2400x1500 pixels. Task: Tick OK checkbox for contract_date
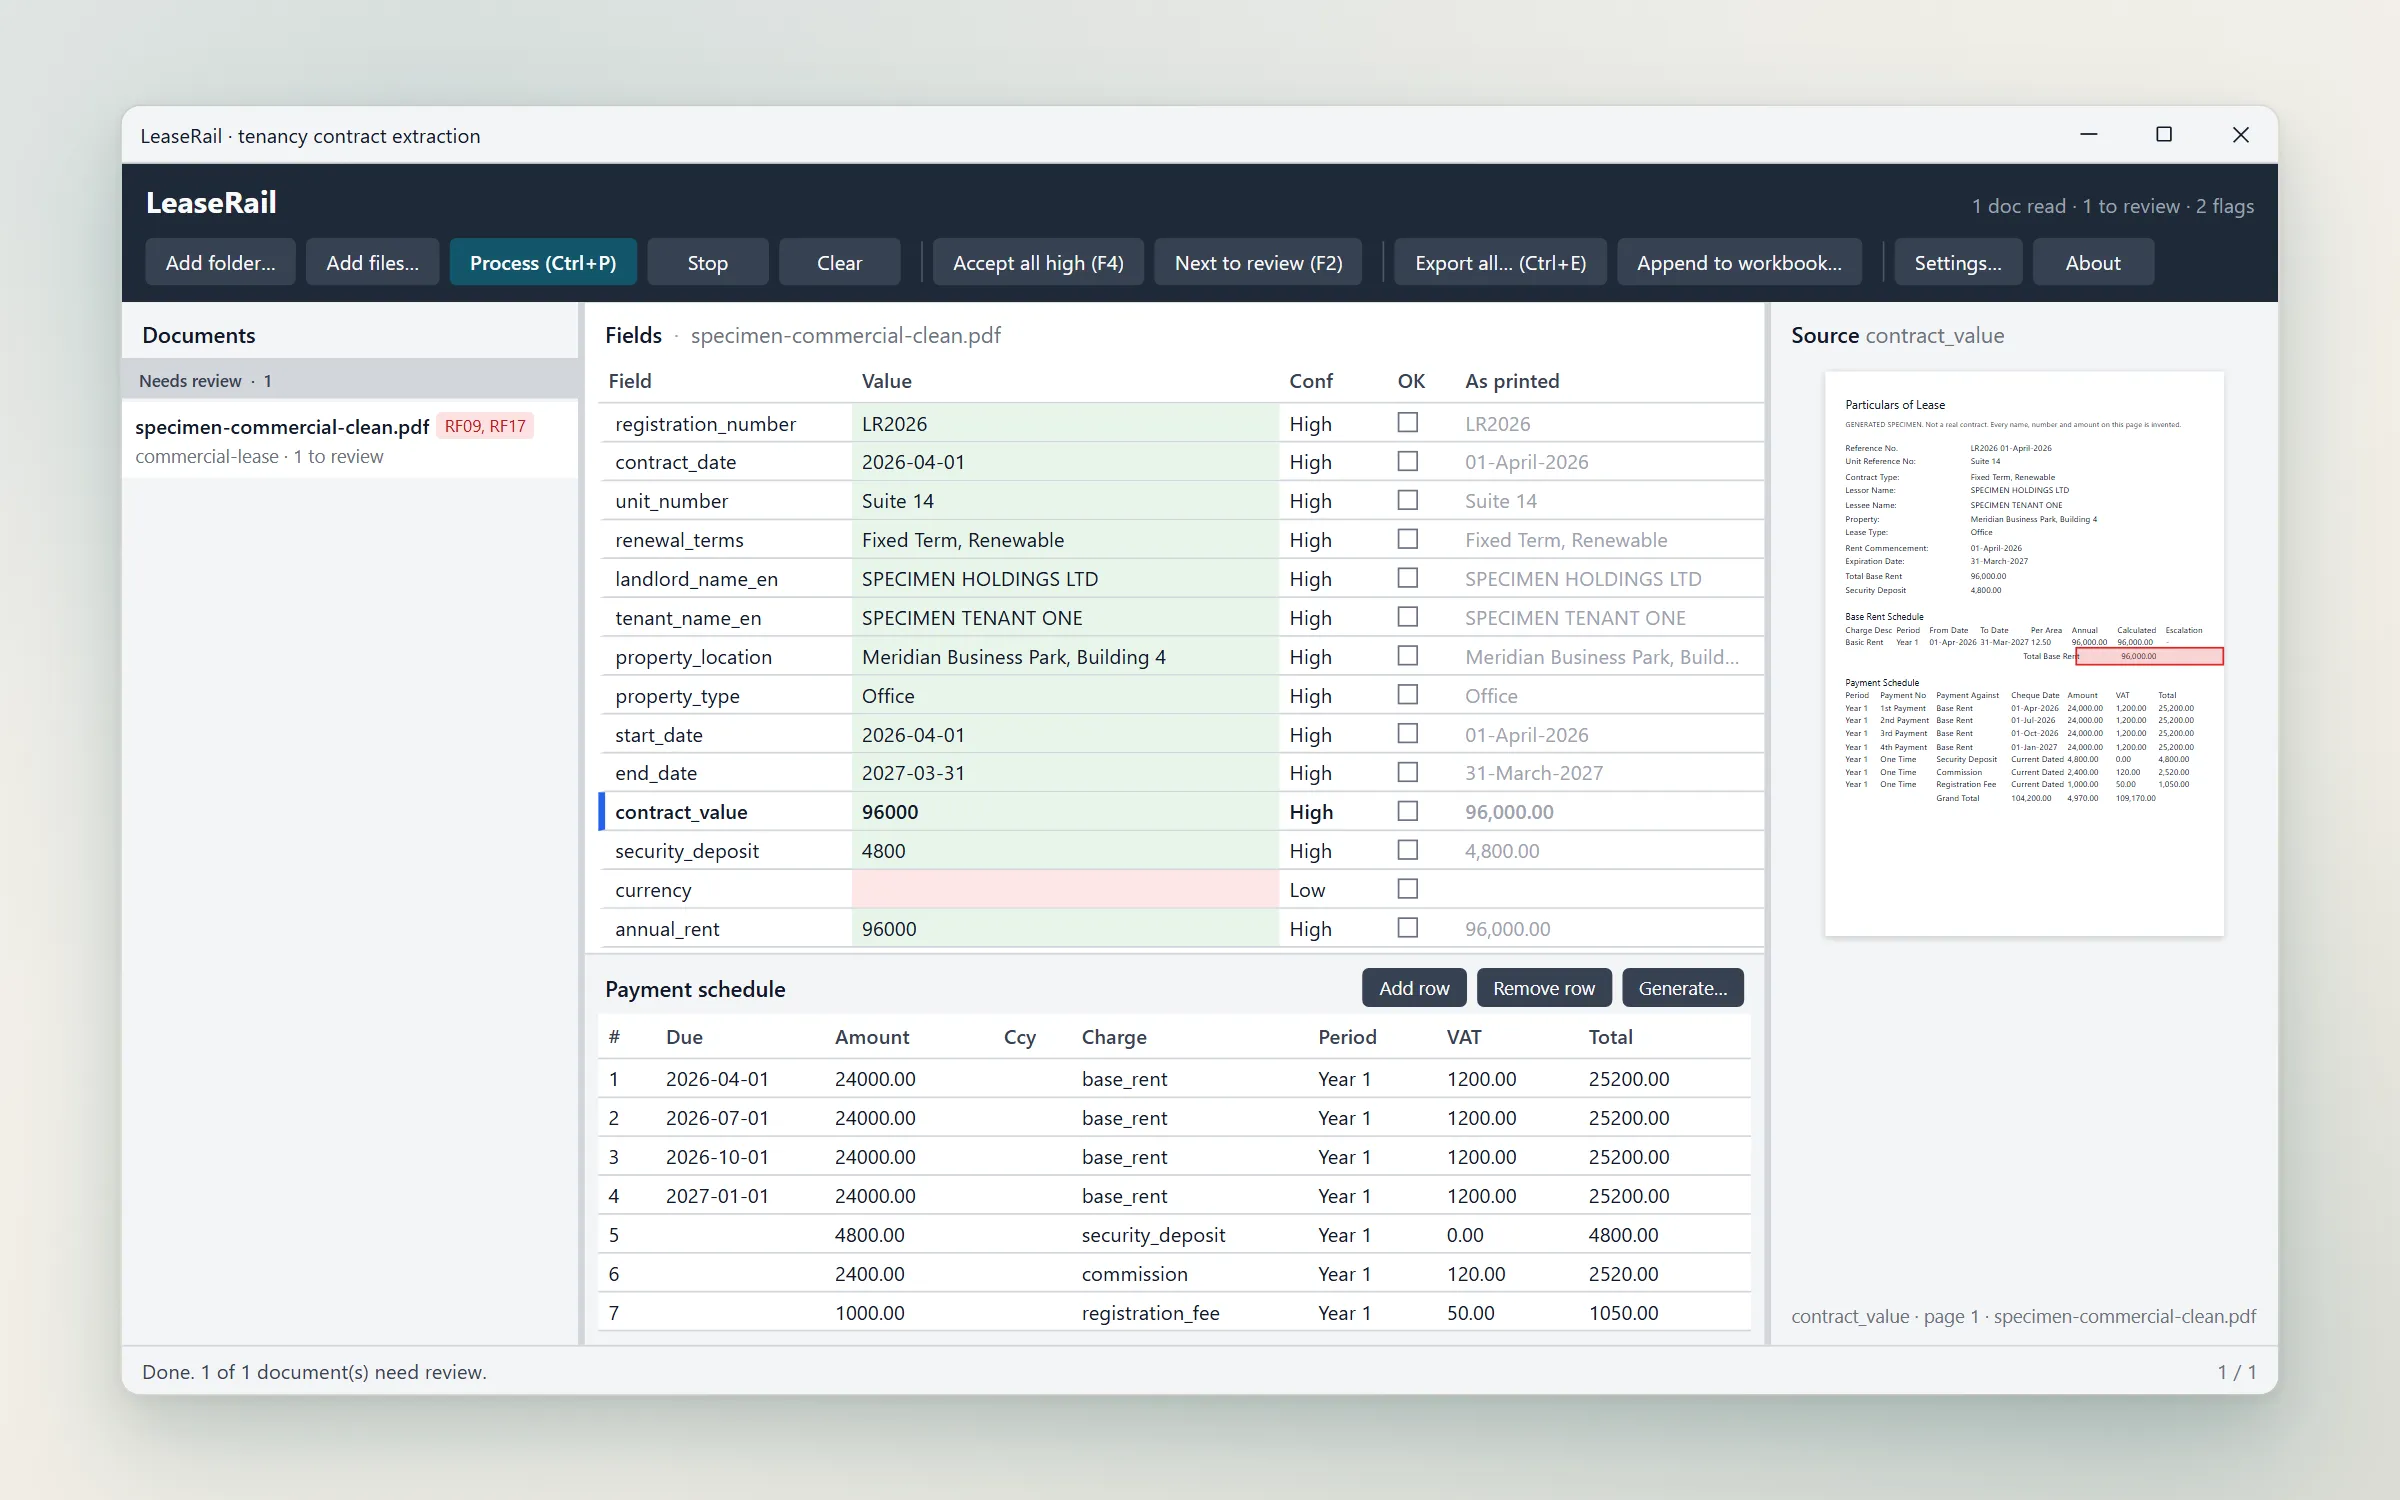tap(1407, 461)
